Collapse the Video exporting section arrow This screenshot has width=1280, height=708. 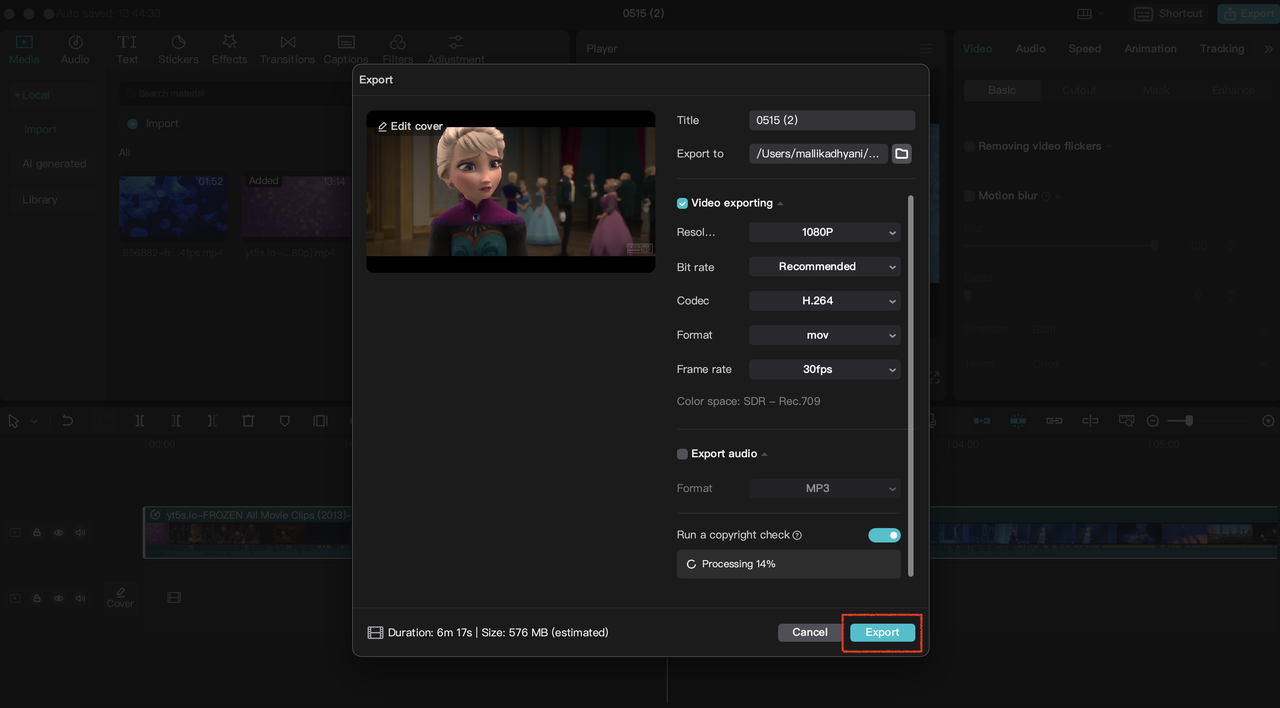pyautogui.click(x=780, y=204)
